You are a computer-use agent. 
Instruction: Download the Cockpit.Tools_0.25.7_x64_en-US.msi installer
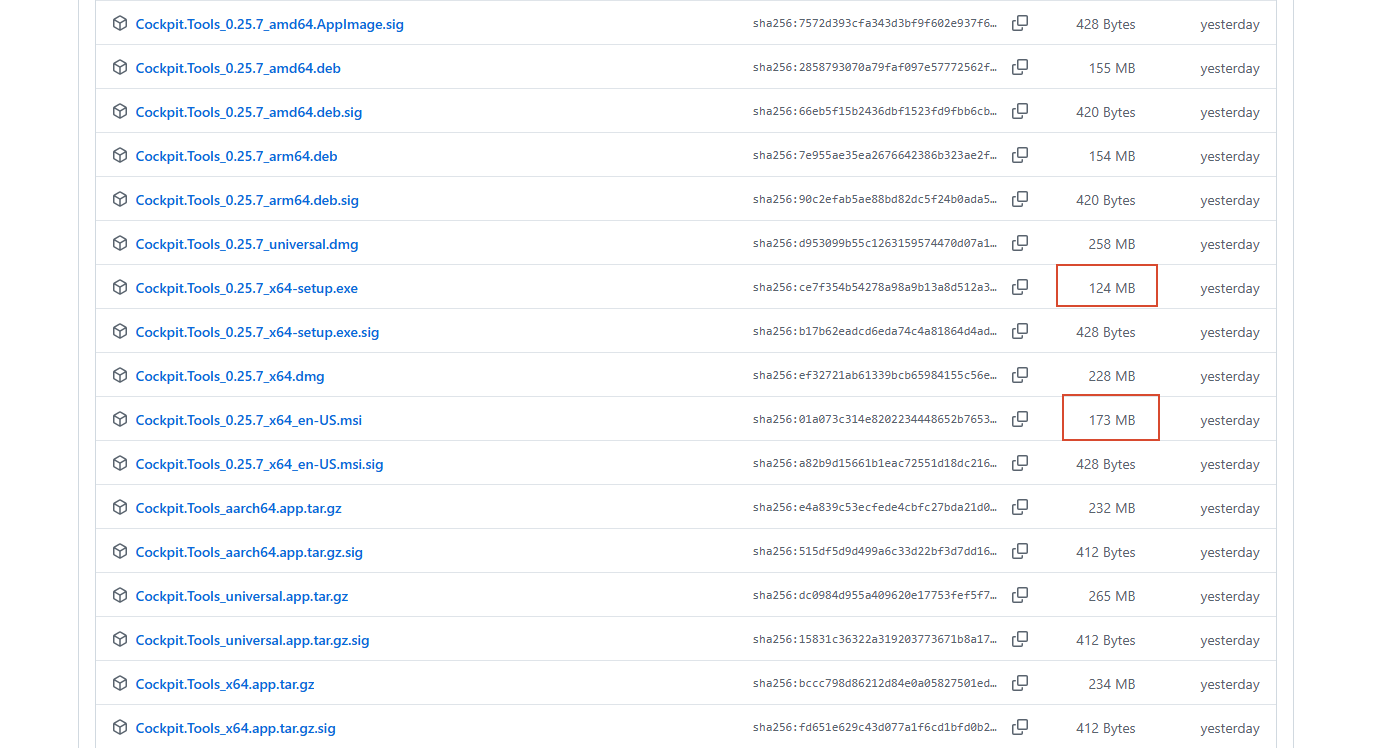[x=249, y=420]
